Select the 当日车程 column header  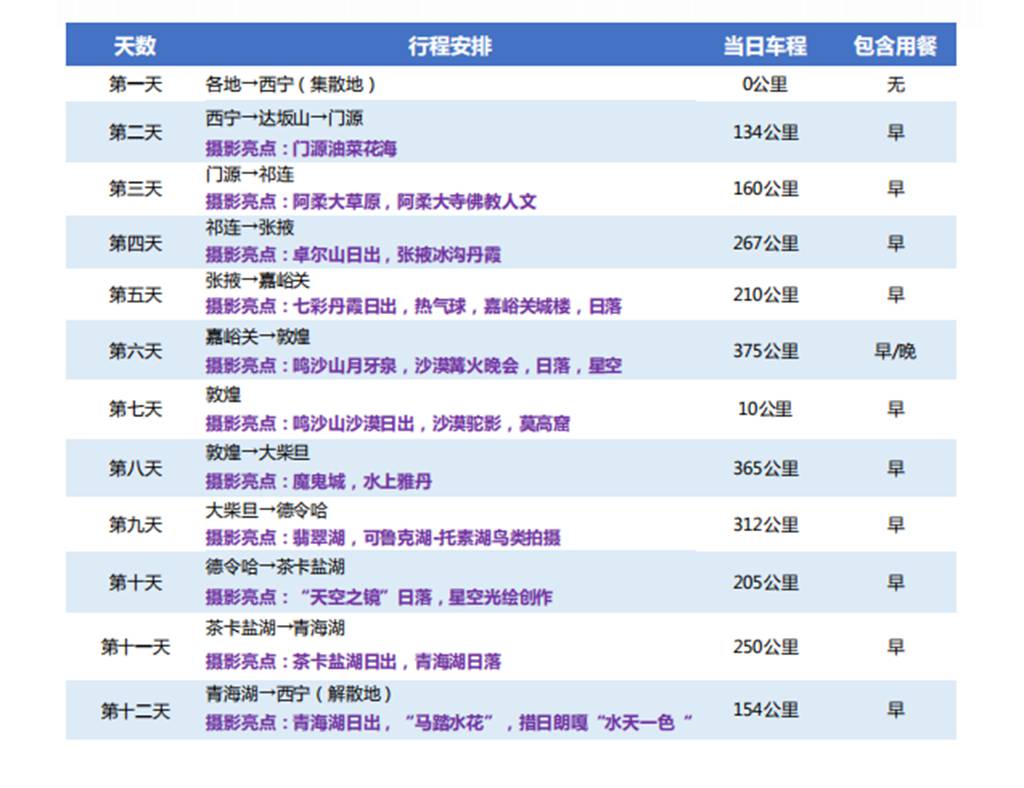pos(765,46)
